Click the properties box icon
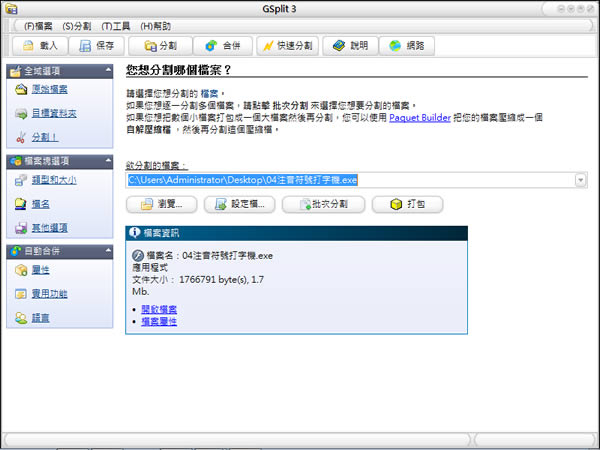600x450 pixels. (x=21, y=270)
